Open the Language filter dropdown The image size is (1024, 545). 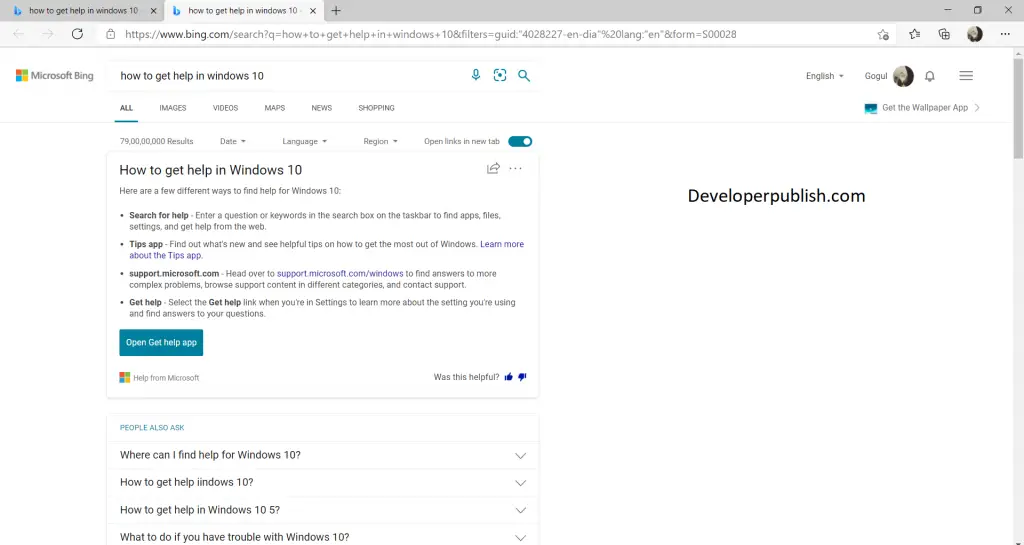tap(304, 141)
